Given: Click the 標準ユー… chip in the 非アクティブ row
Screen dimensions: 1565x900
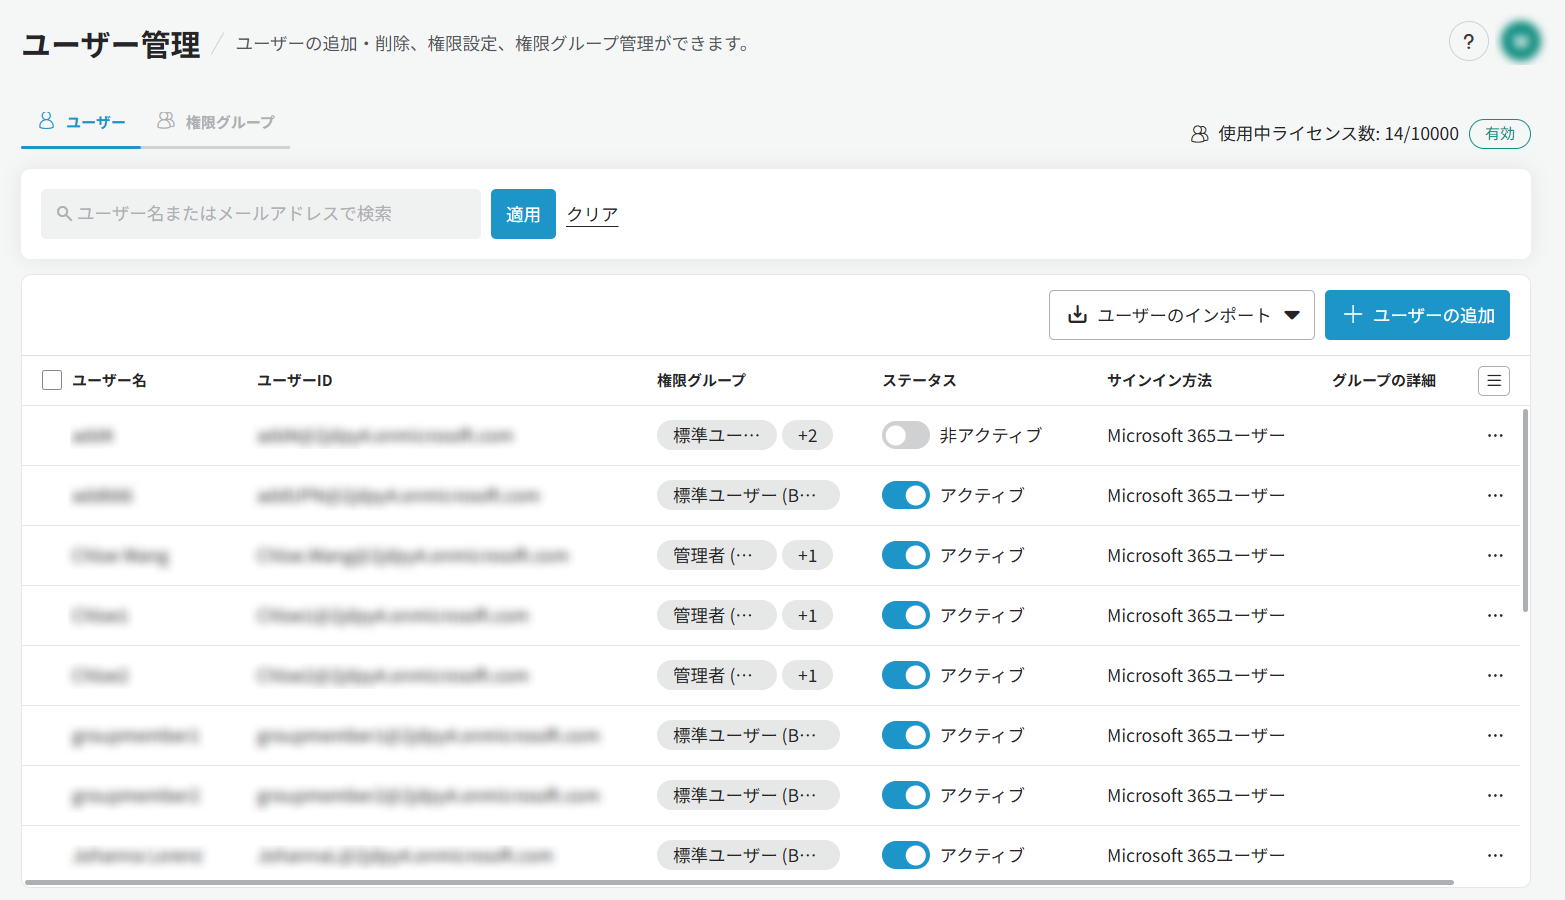Looking at the screenshot, I should [717, 435].
